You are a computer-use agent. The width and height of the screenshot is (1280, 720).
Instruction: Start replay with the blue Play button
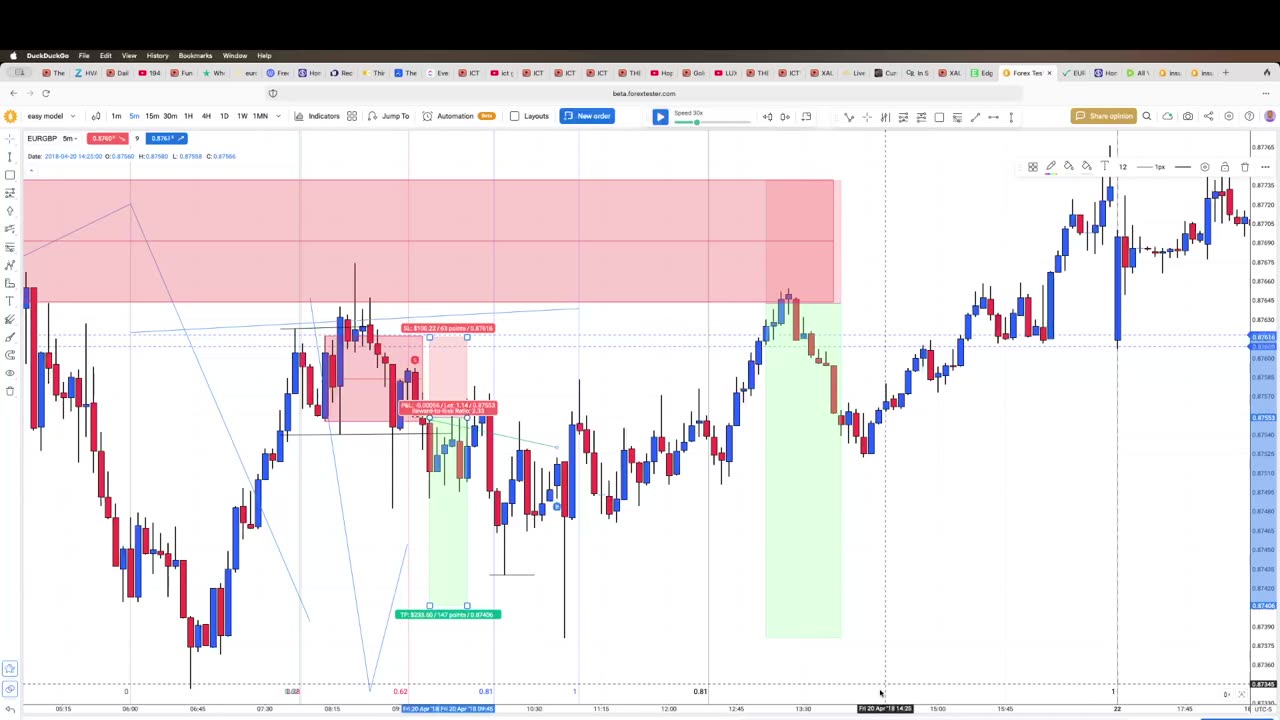click(x=660, y=117)
